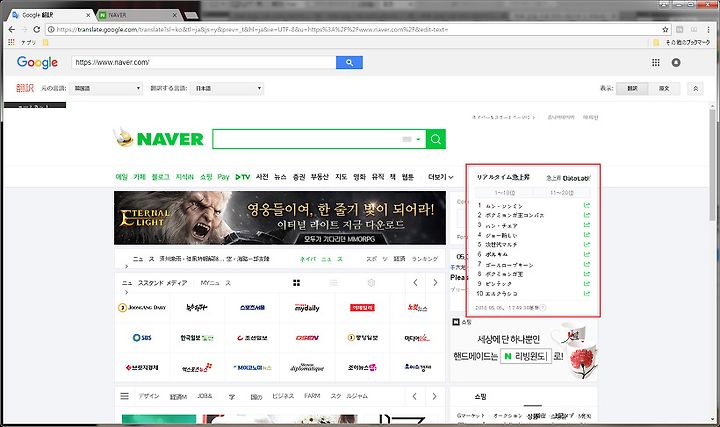
Task: Open the 뉴스 news menu item
Action: coord(280,177)
